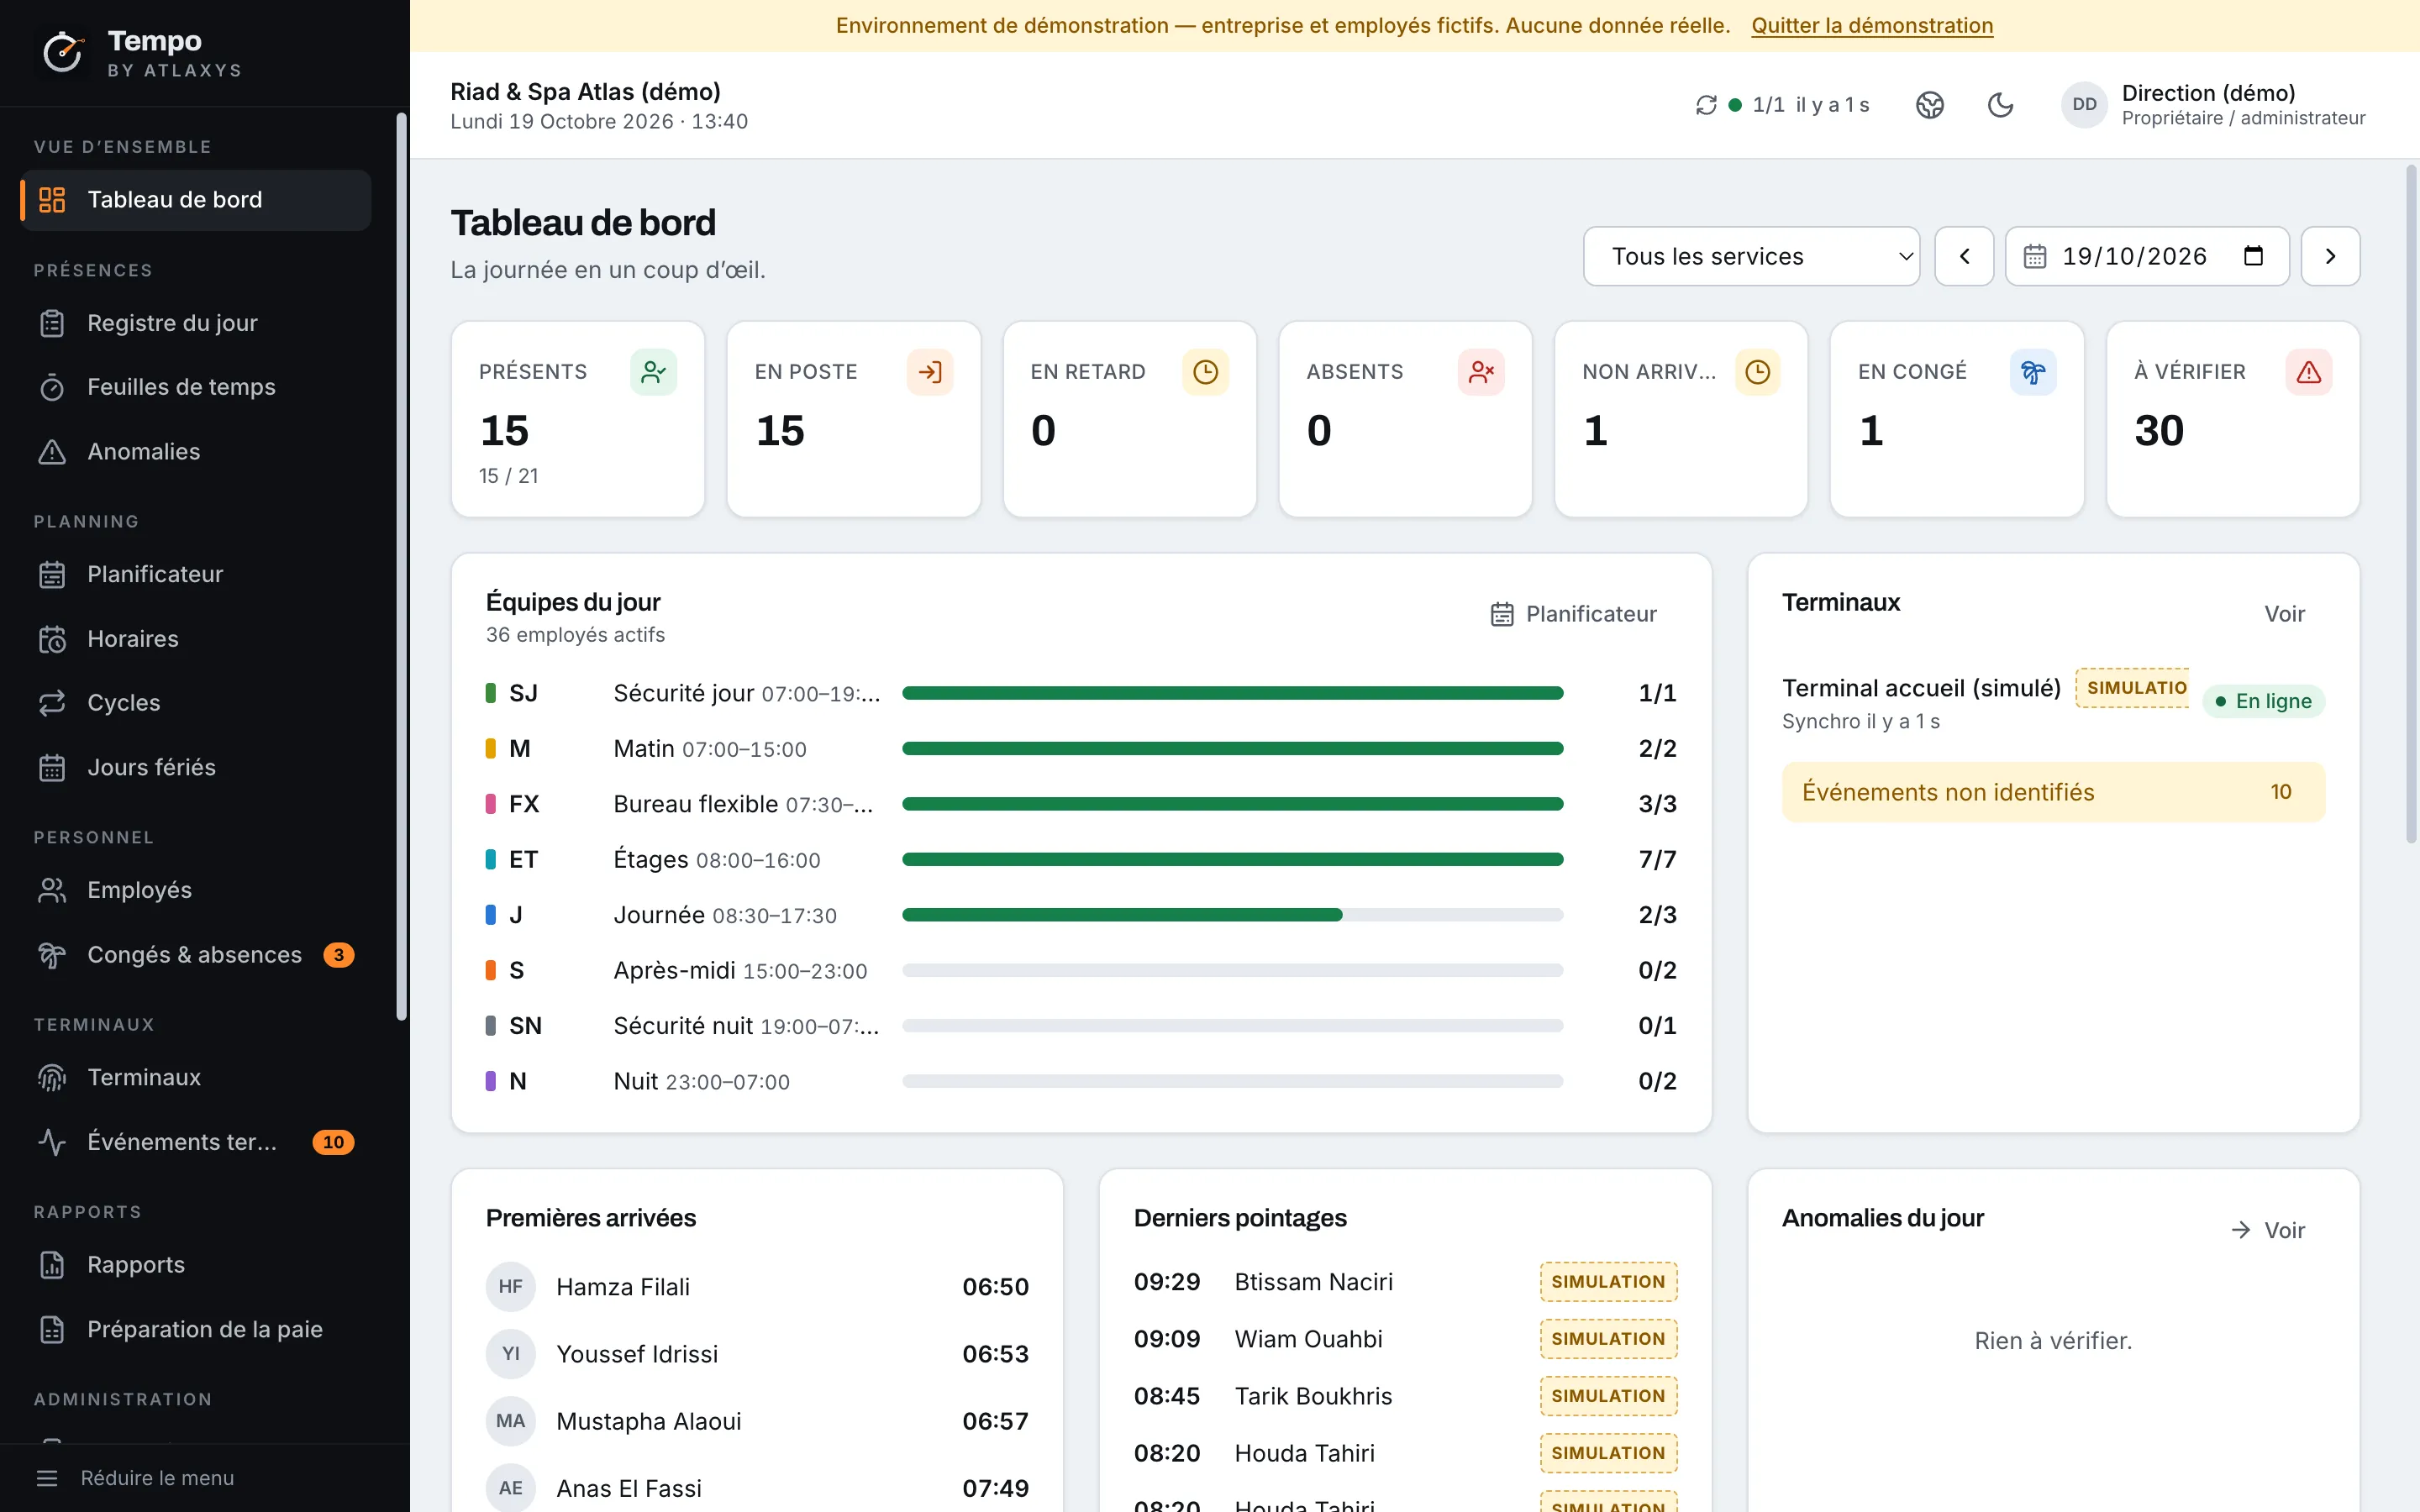Click Événements non identifiés banner
This screenshot has height=1512, width=2420.
pos(2053,792)
